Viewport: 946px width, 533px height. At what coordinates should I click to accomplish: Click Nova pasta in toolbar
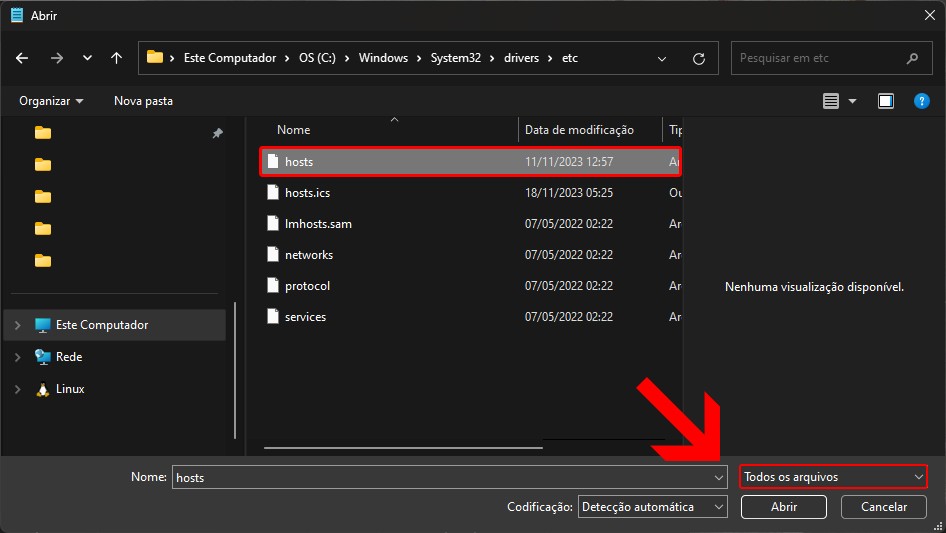tap(143, 101)
